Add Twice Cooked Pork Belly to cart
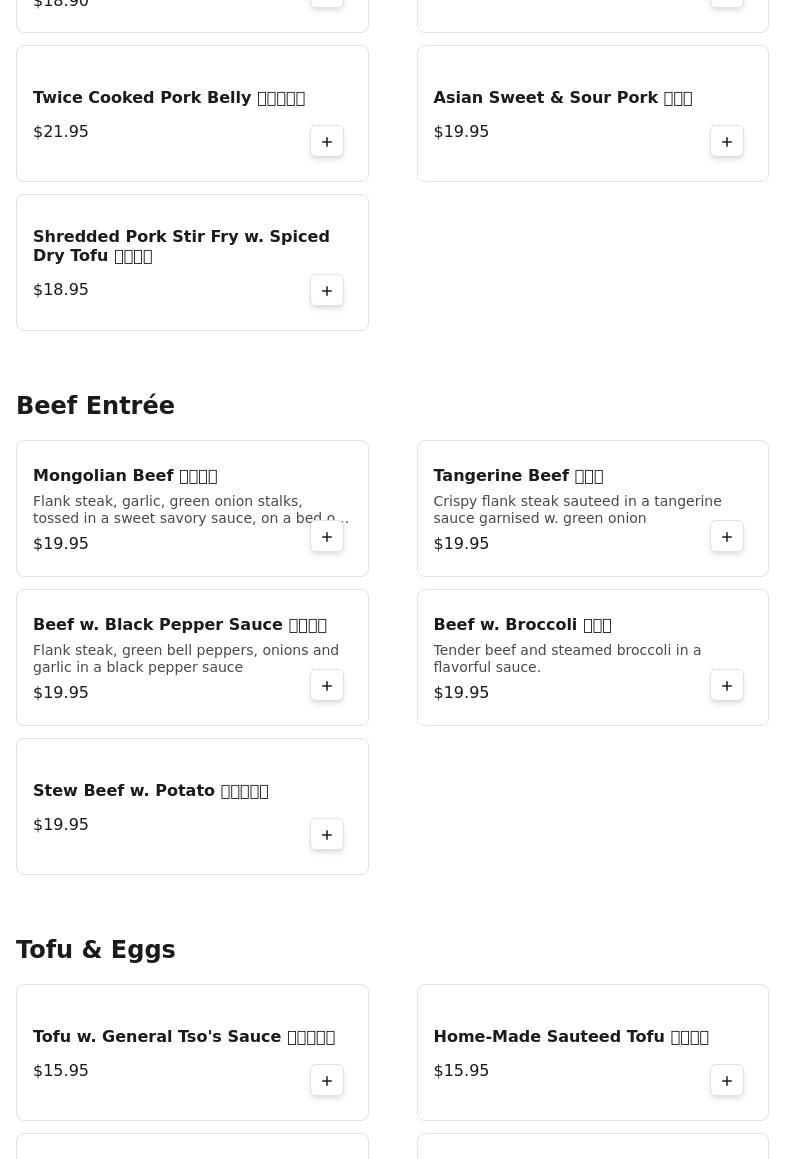This screenshot has height=1159, width=785. pyautogui.click(x=327, y=142)
